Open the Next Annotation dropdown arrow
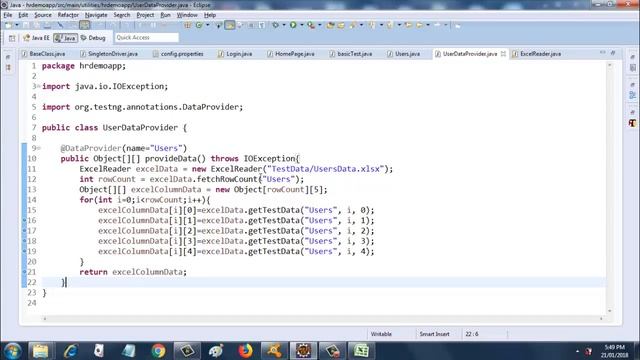The width and height of the screenshot is (640, 360). [381, 25]
